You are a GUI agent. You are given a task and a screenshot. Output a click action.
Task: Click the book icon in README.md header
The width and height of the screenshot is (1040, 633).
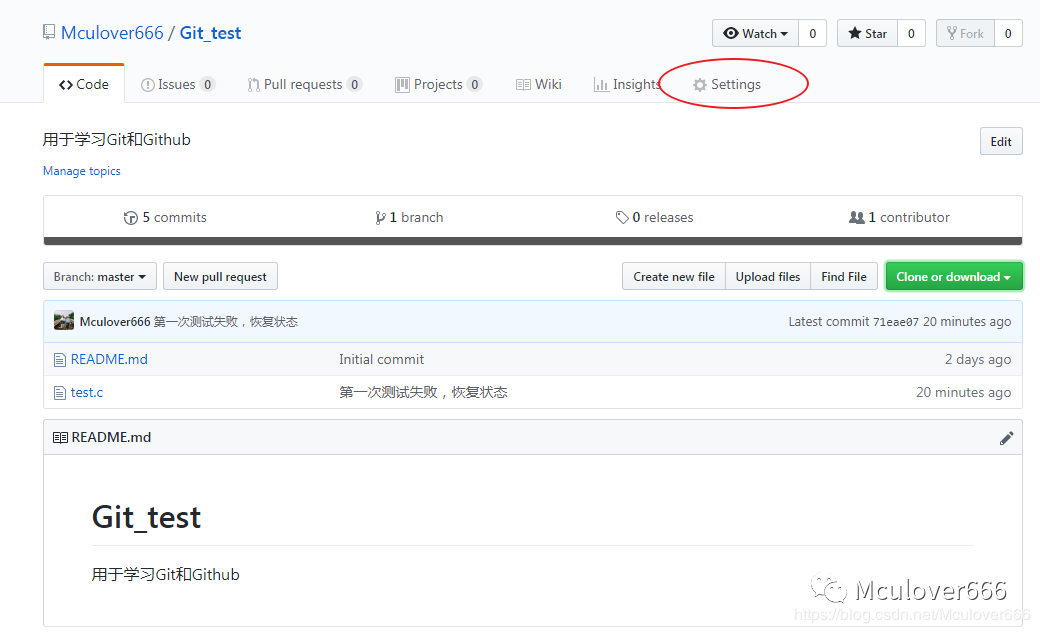point(60,437)
